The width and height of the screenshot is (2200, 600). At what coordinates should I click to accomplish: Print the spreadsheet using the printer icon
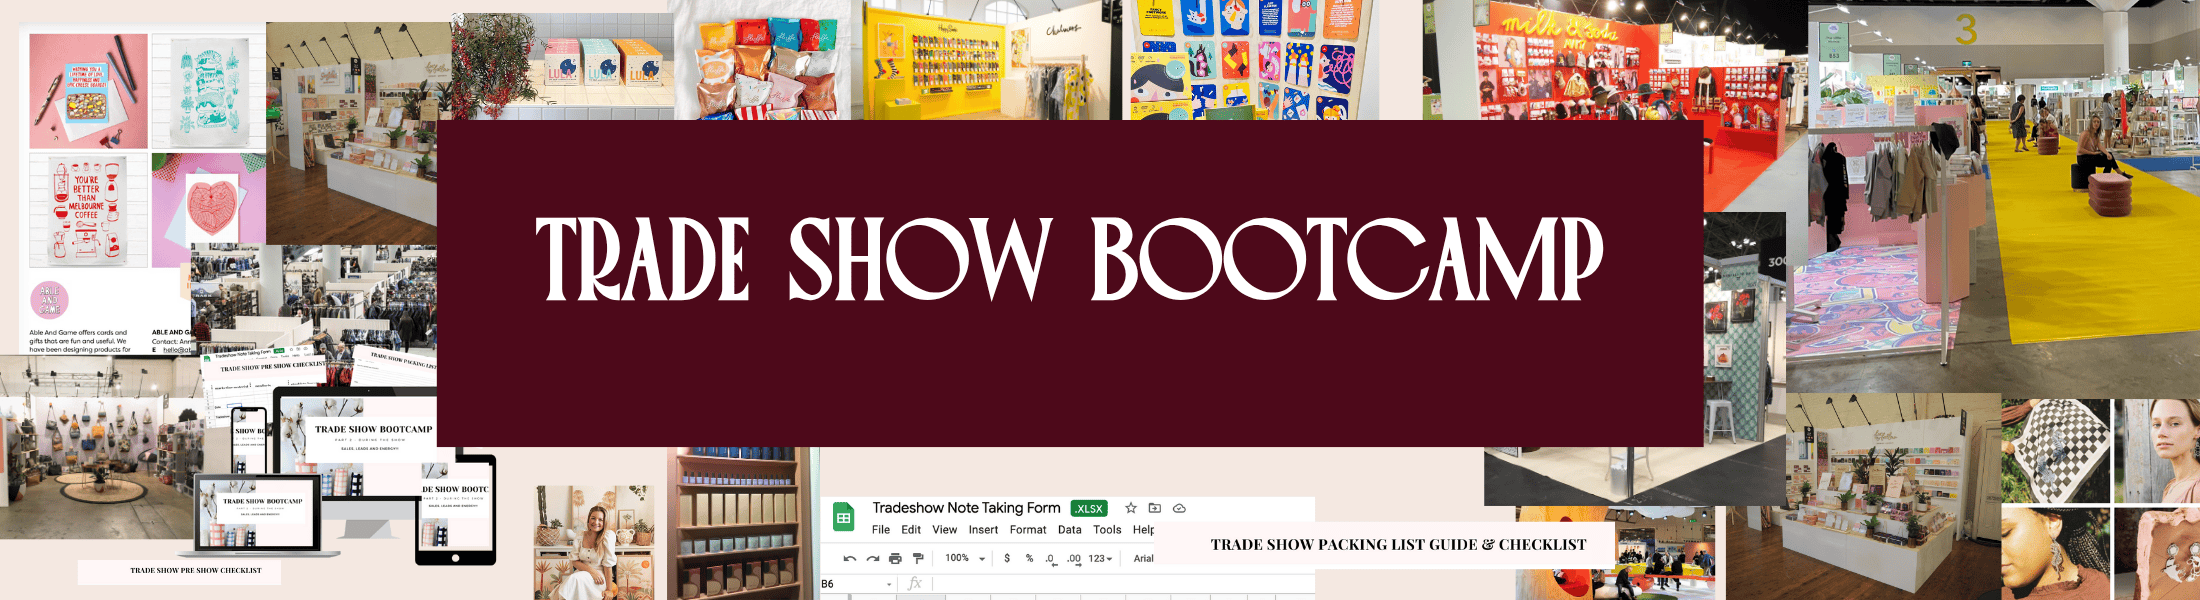tap(895, 559)
